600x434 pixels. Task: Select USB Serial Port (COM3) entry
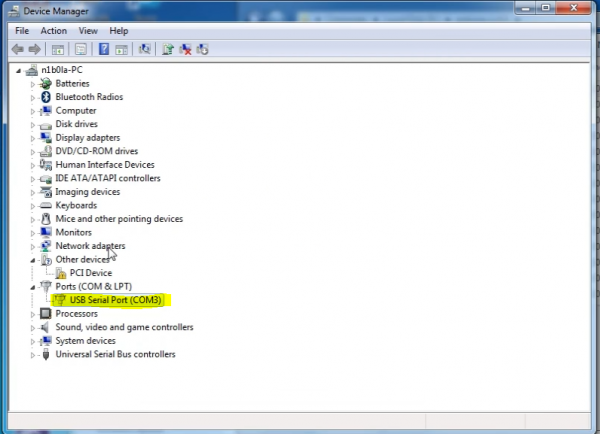[116, 300]
